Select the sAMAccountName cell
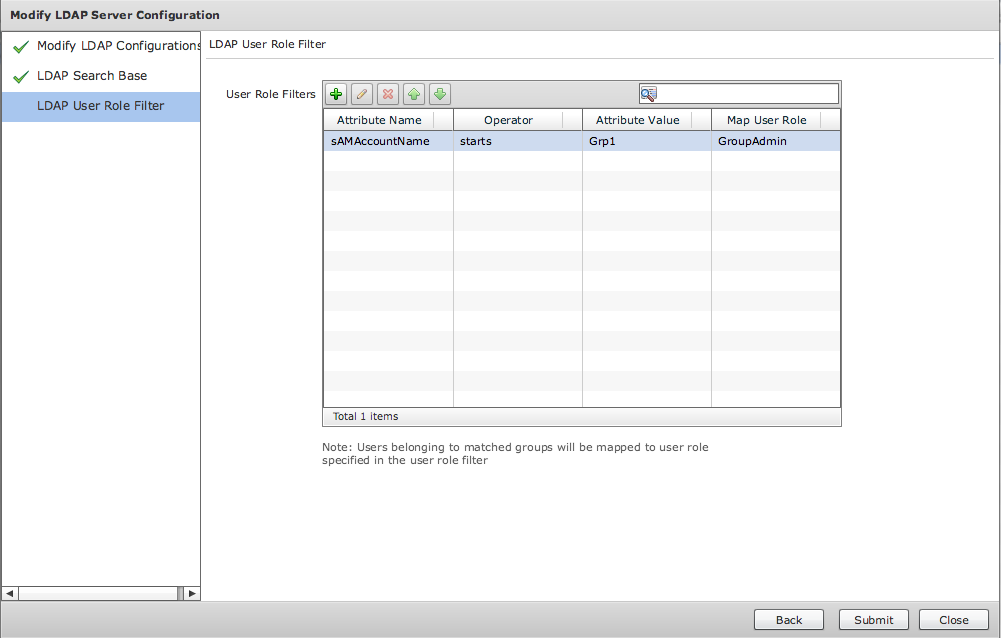 click(x=388, y=141)
